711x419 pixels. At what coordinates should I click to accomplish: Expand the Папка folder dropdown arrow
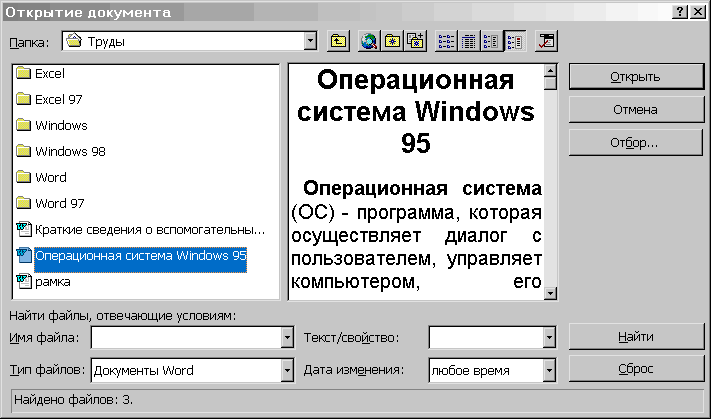pos(310,41)
